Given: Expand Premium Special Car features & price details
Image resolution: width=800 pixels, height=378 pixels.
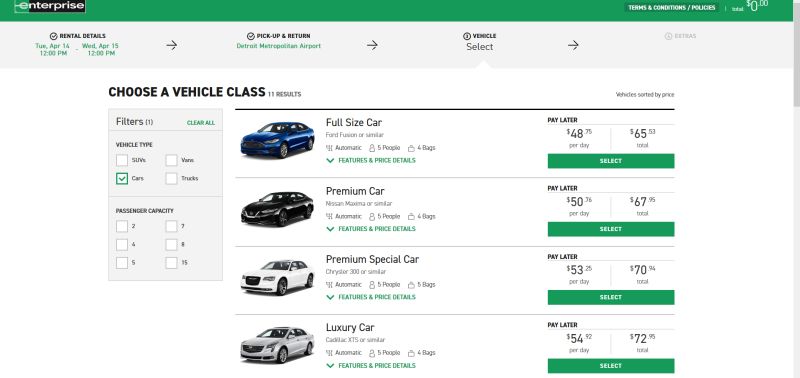Looking at the screenshot, I should tap(371, 297).
